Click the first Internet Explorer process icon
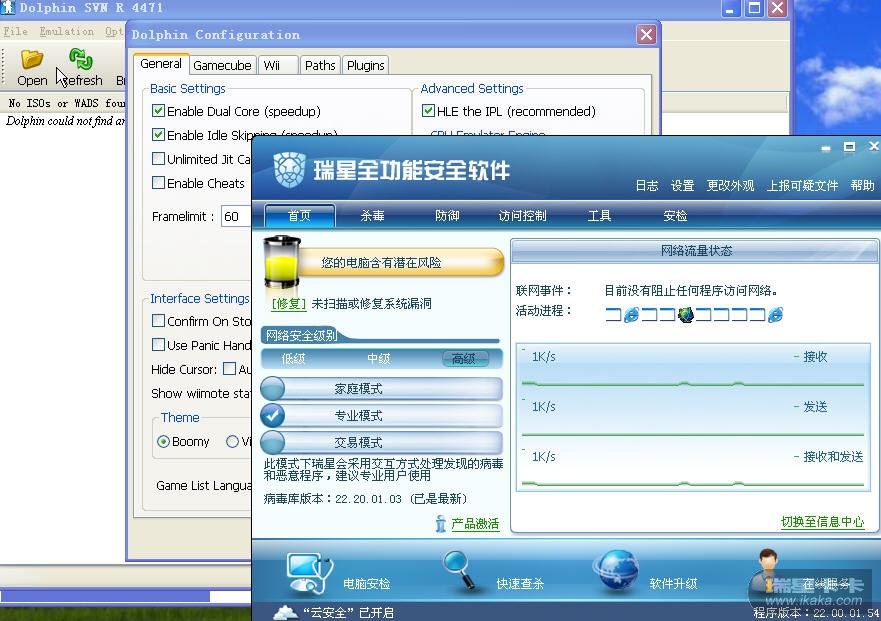 coord(632,315)
